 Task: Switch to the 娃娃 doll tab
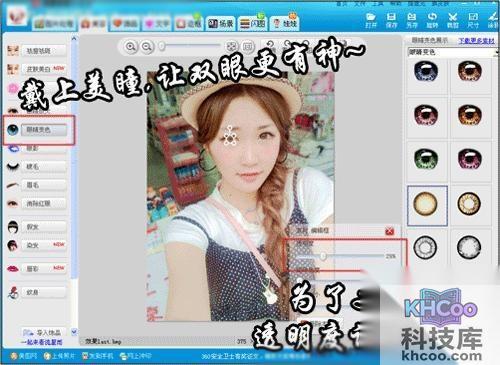[284, 23]
